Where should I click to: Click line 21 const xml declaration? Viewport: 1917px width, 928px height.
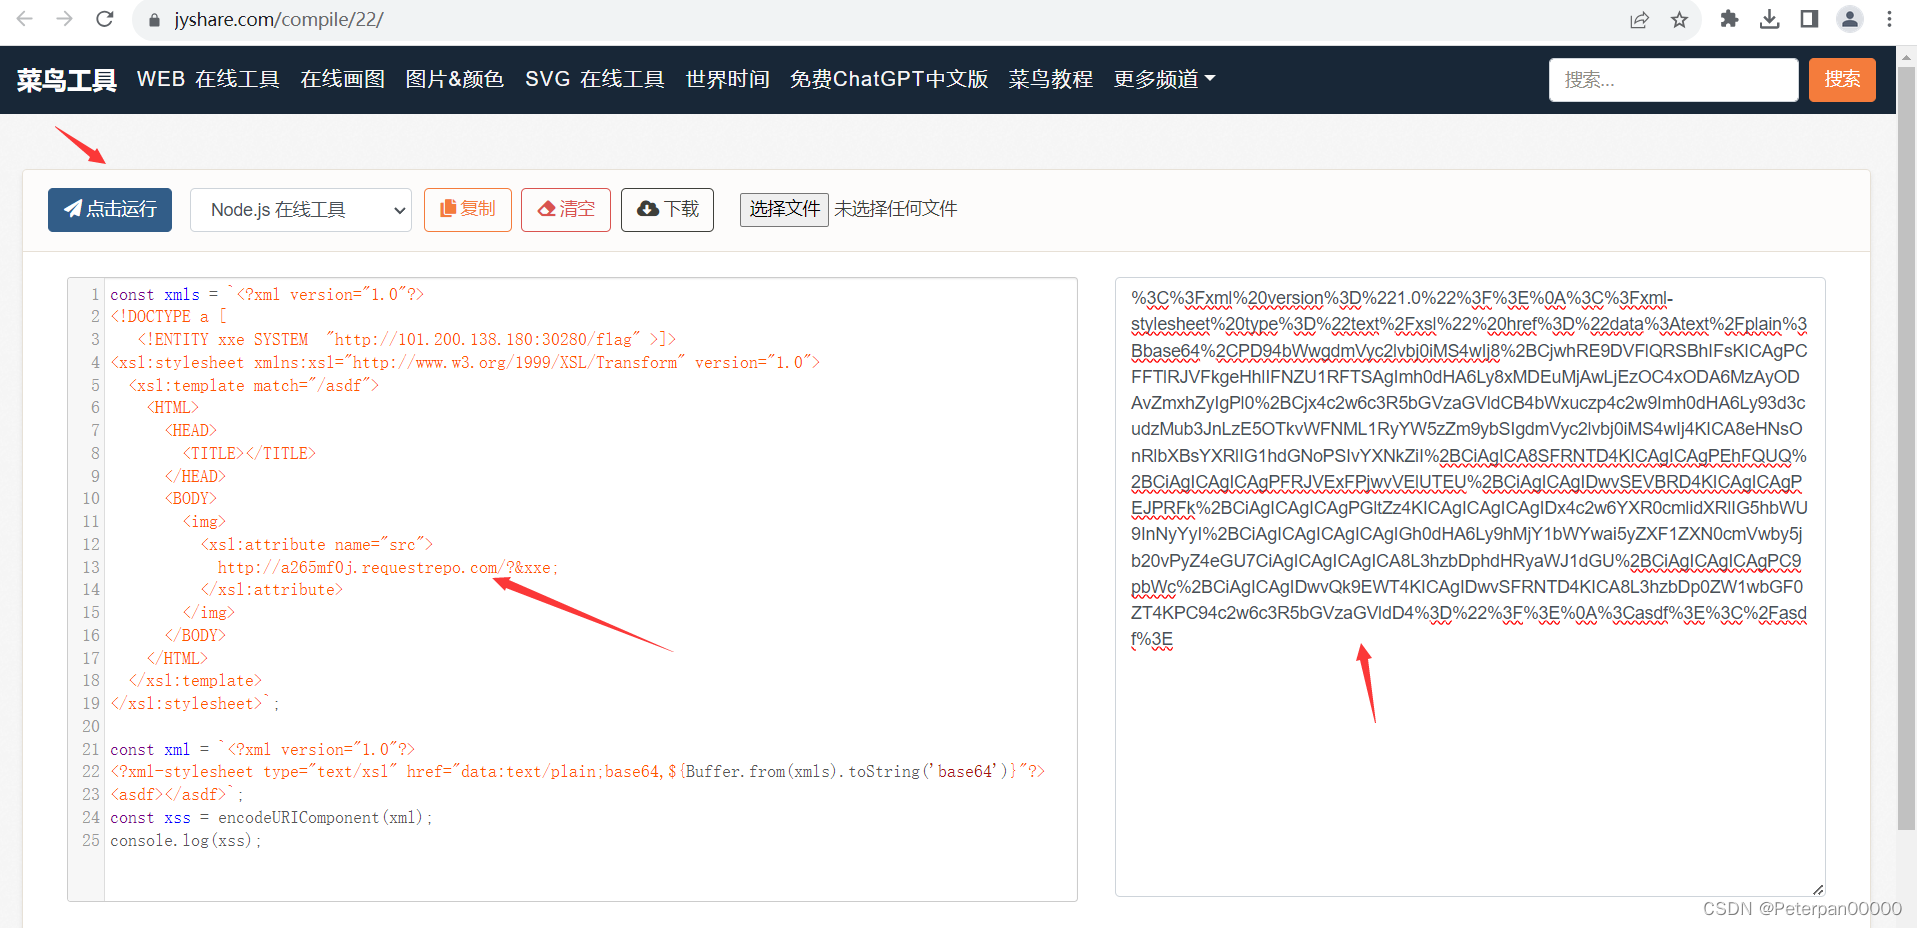click(262, 750)
